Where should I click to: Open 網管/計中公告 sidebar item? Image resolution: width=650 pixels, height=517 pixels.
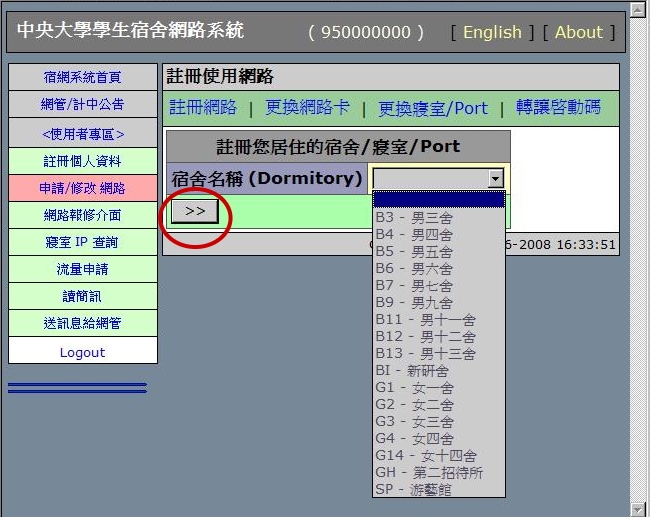[x=83, y=104]
